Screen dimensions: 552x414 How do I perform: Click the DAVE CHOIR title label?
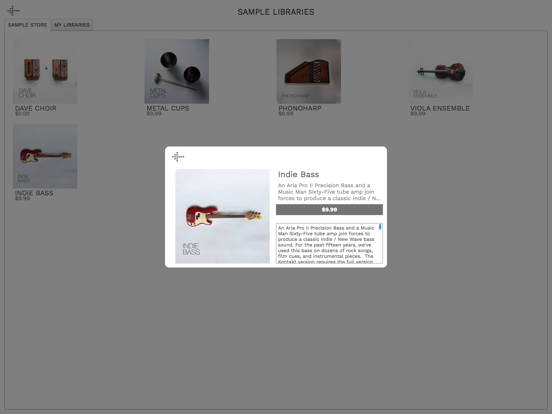pos(36,108)
